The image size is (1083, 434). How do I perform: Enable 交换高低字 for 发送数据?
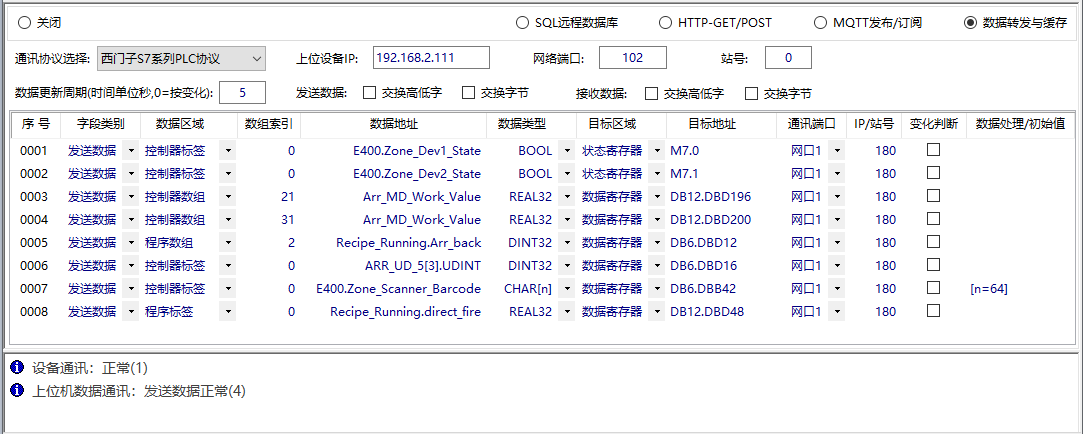tap(370, 93)
